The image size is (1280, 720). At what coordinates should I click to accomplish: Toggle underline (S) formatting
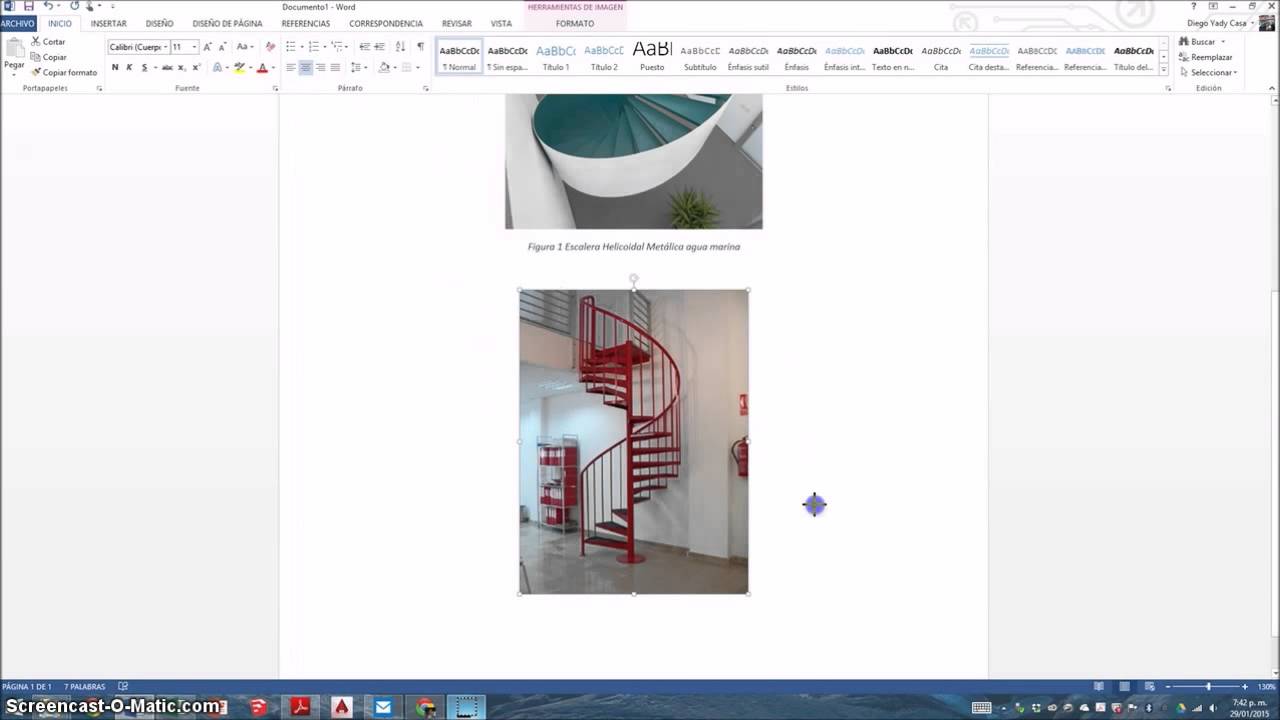144,67
